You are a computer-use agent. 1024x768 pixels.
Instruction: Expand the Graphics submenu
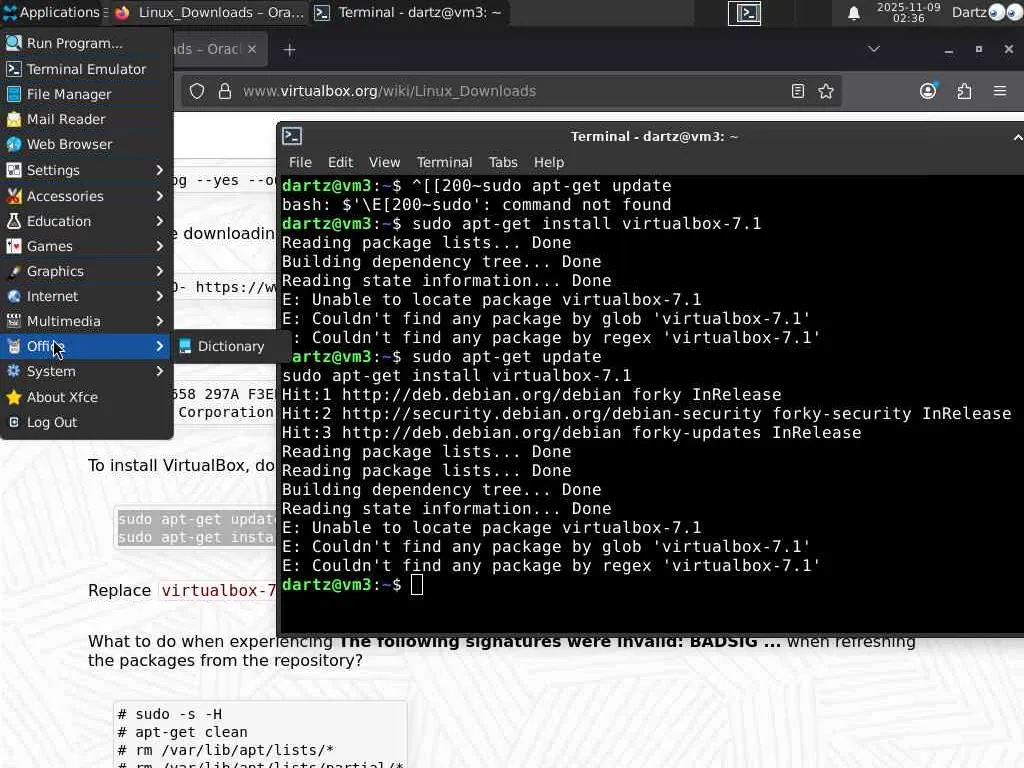click(86, 271)
